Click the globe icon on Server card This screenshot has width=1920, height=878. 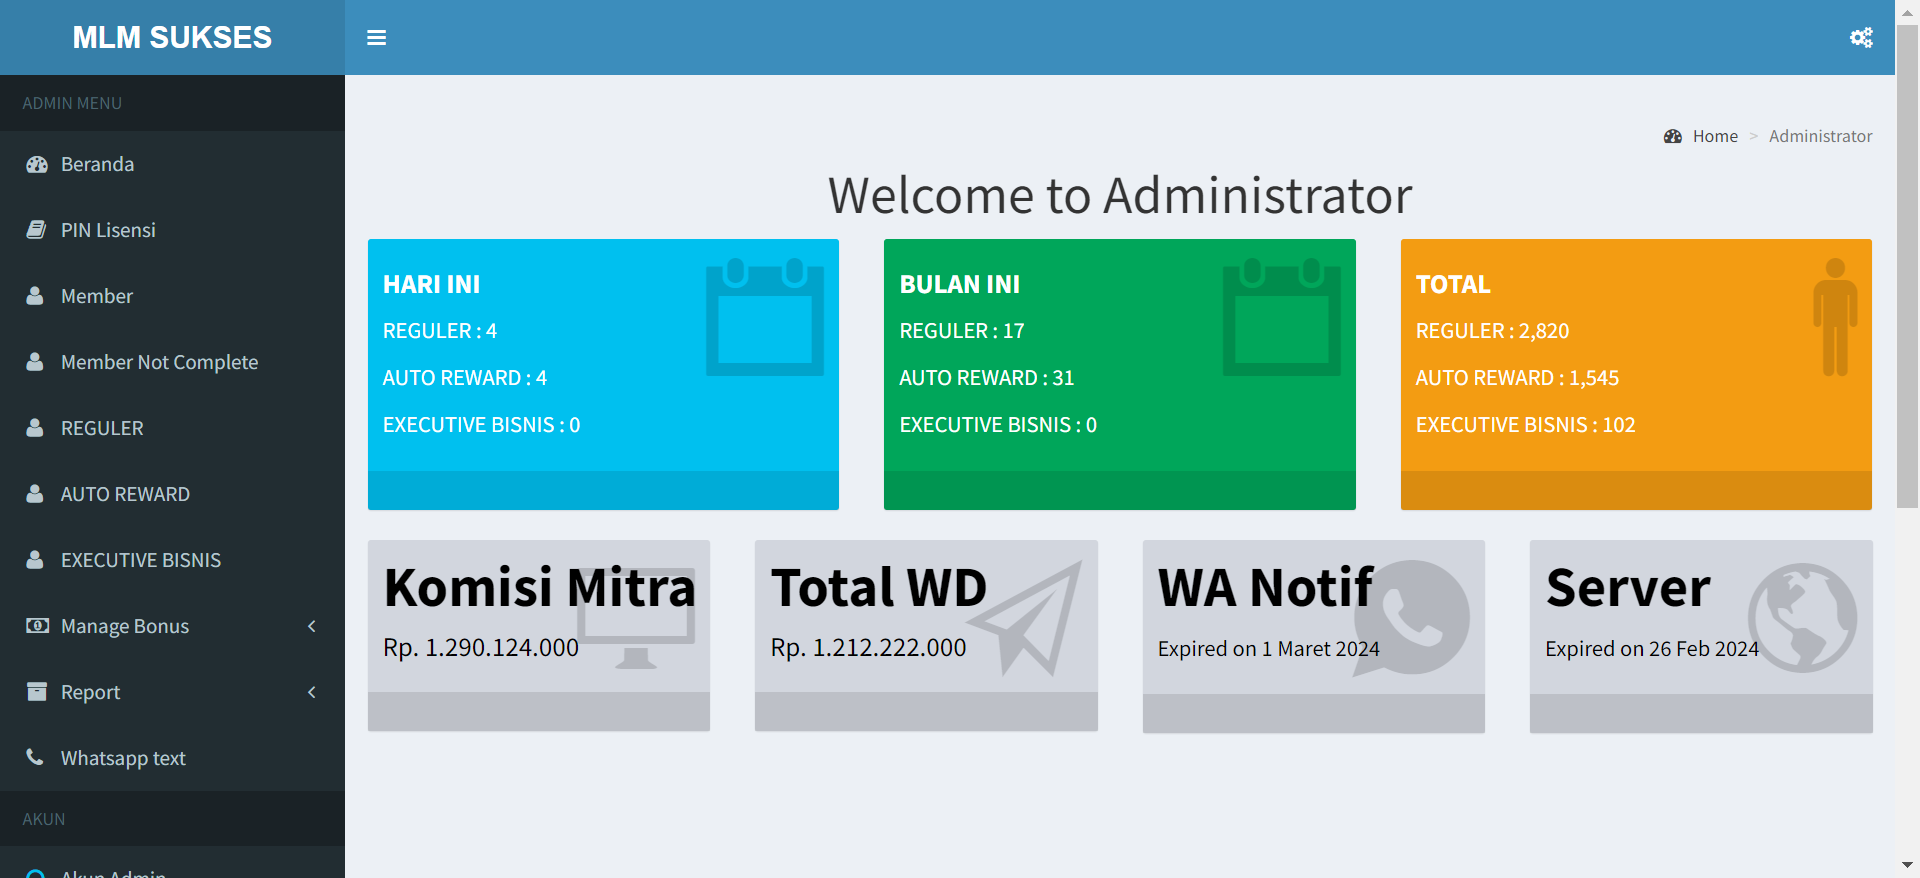1801,617
